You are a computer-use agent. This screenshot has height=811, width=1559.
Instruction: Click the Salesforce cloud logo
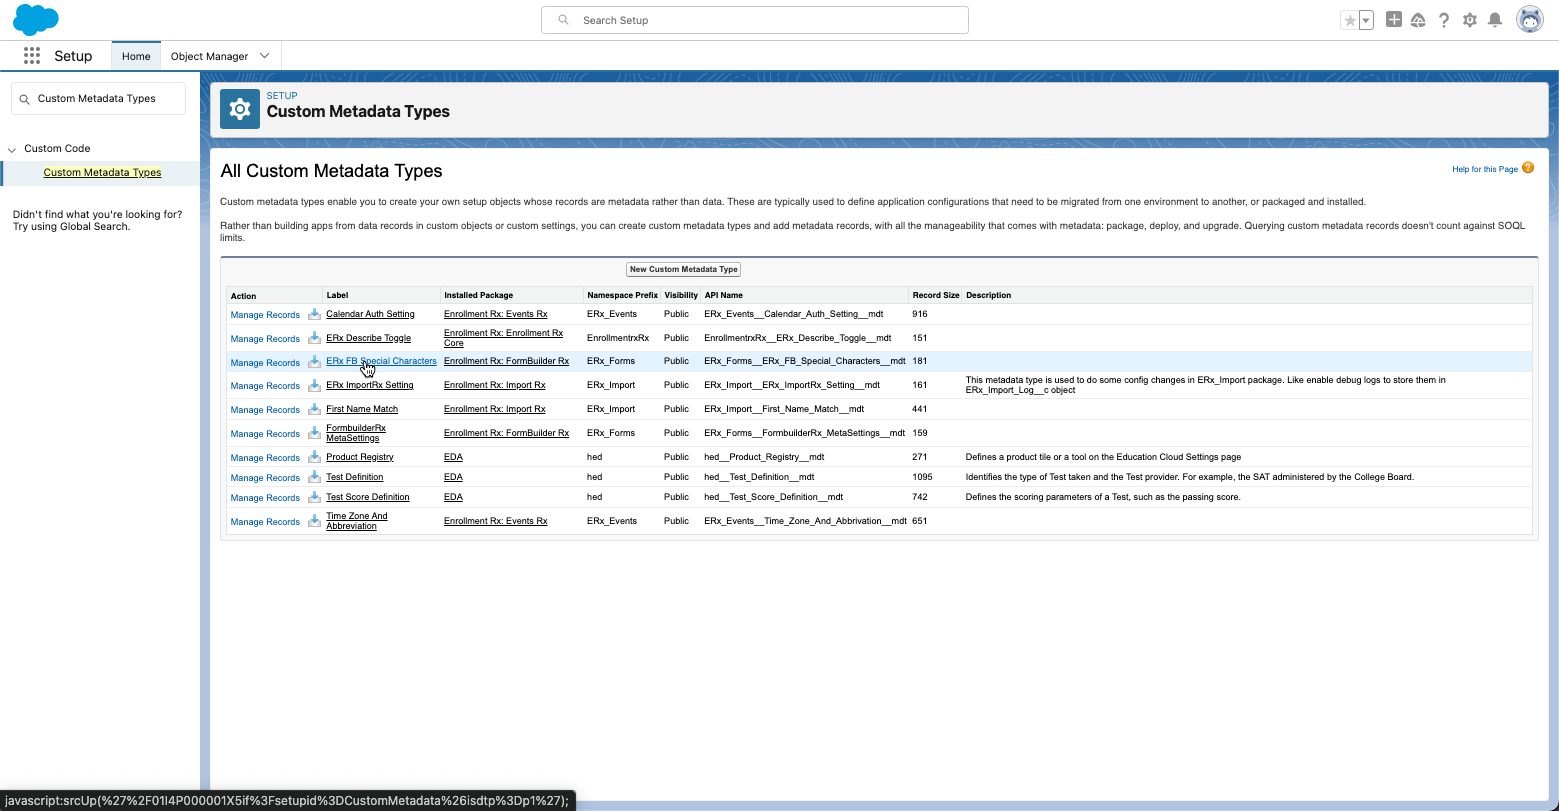click(x=36, y=19)
